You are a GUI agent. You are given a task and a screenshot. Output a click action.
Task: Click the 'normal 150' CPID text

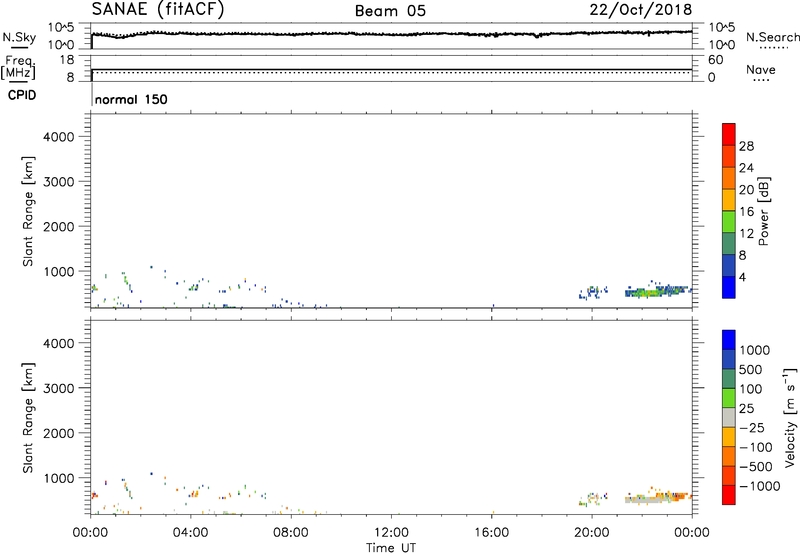[x=131, y=99]
